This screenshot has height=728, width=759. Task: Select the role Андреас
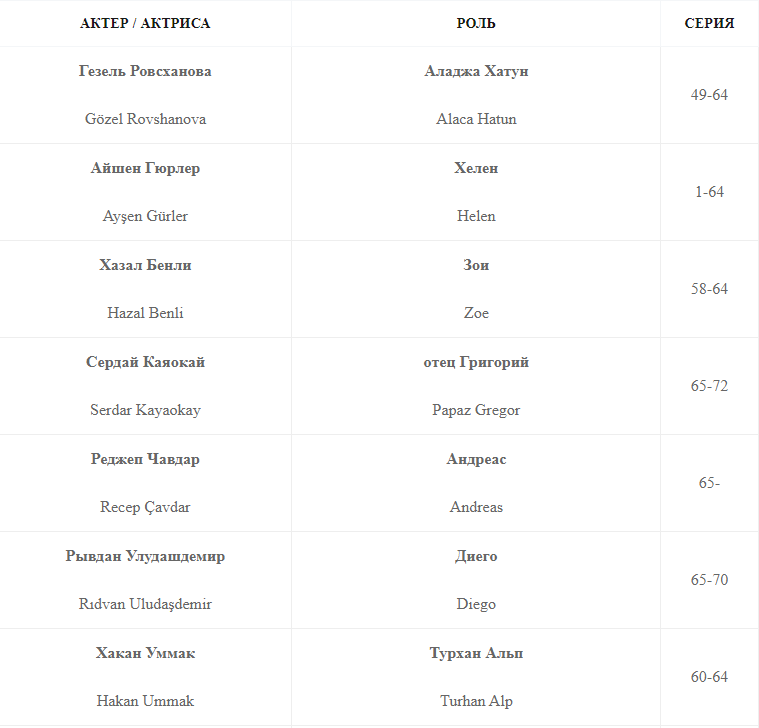(x=476, y=459)
